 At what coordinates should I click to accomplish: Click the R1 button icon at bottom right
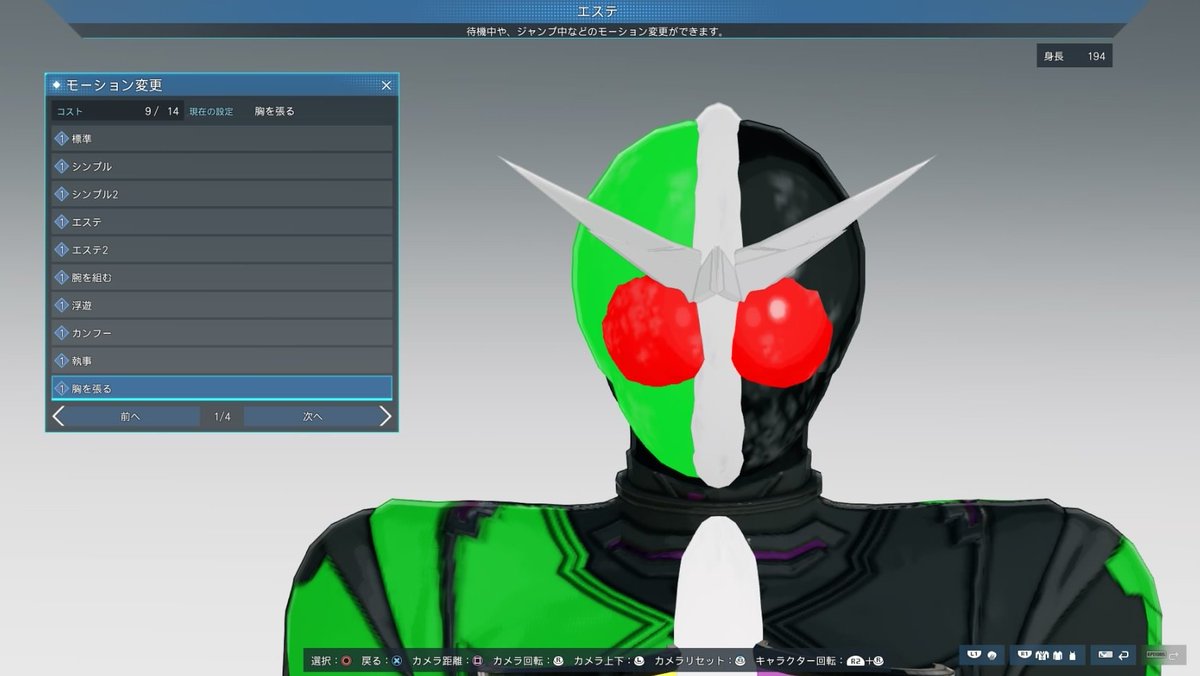(1024, 654)
